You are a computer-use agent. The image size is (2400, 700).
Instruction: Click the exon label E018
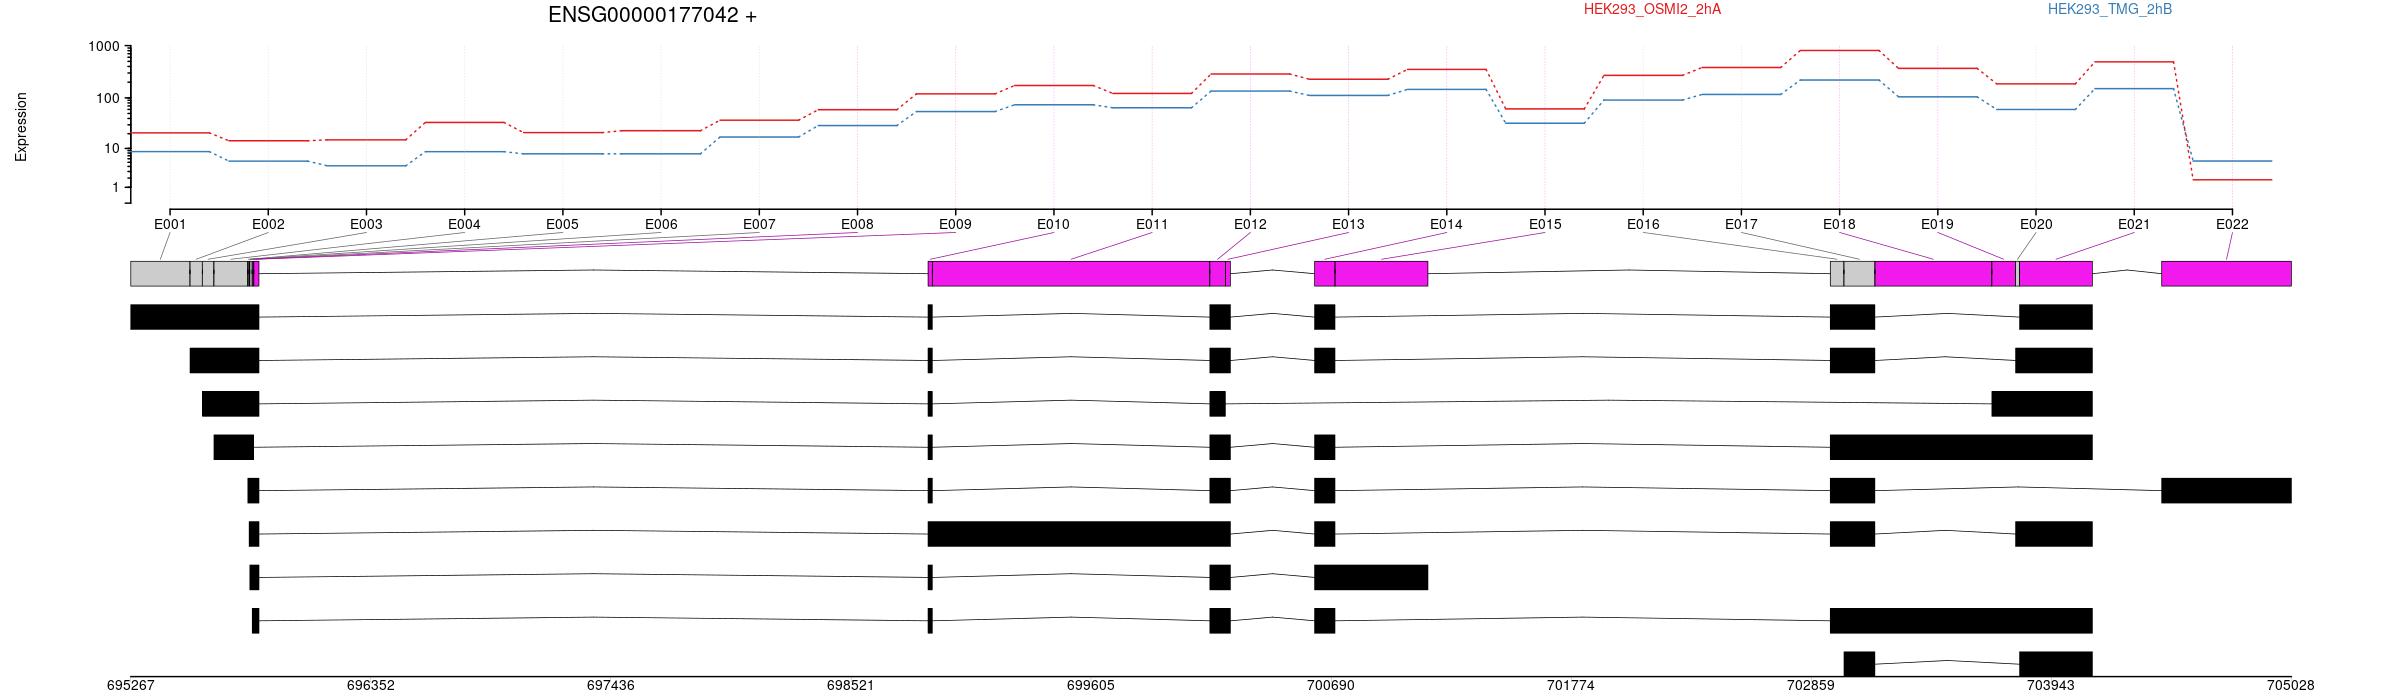click(x=1839, y=225)
